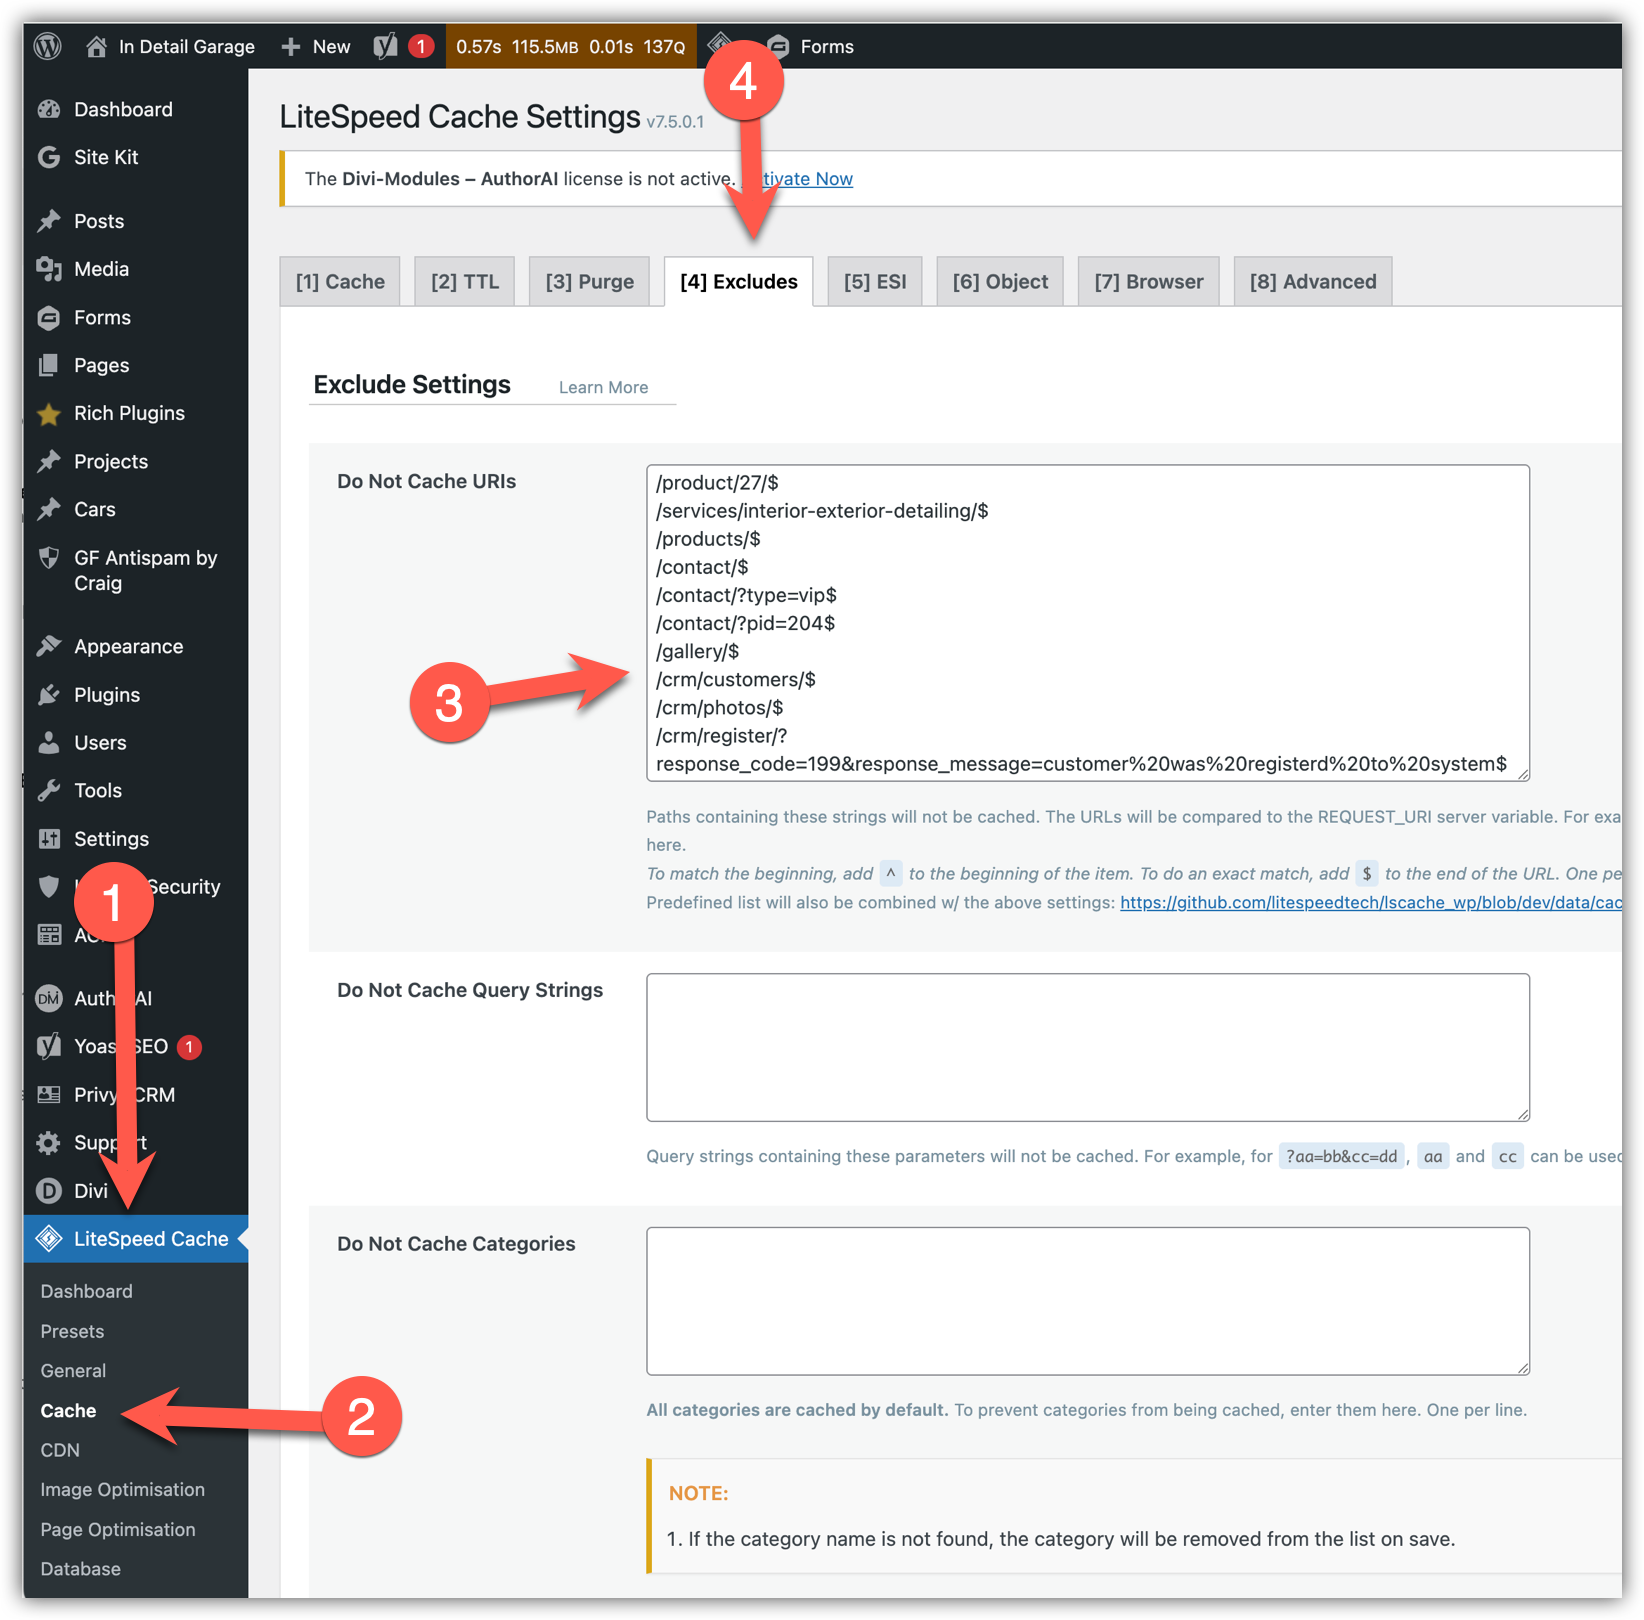The image size is (1644, 1620).
Task: Click the Site Kit Google icon
Action: coord(49,158)
